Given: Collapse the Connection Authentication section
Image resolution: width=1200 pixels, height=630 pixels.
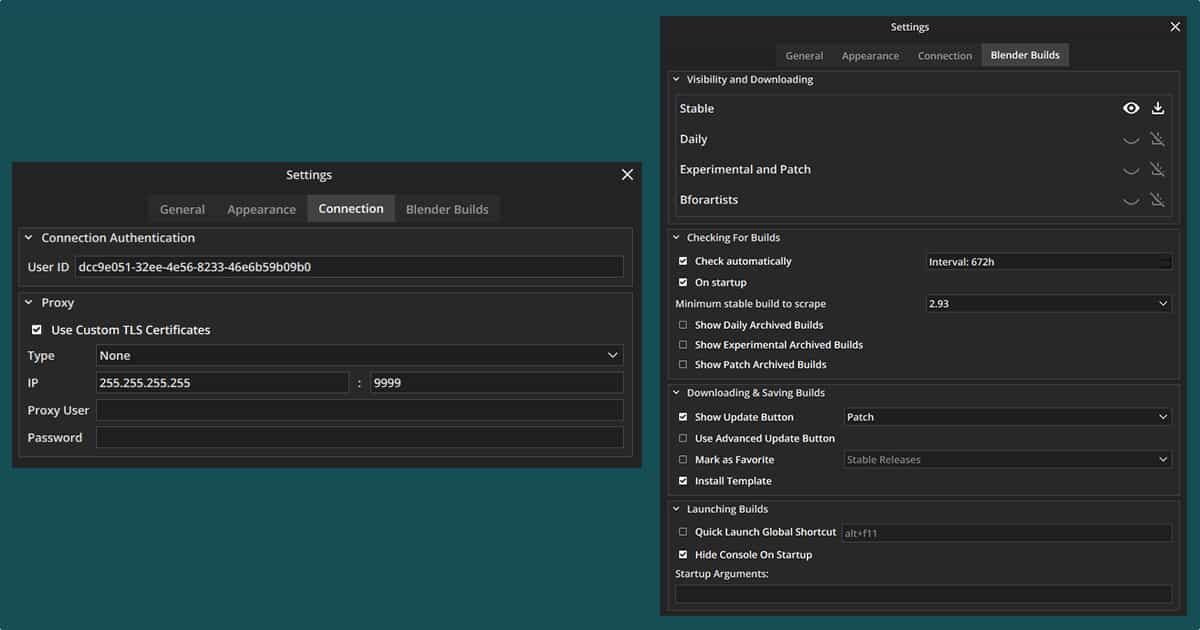Looking at the screenshot, I should click(28, 238).
